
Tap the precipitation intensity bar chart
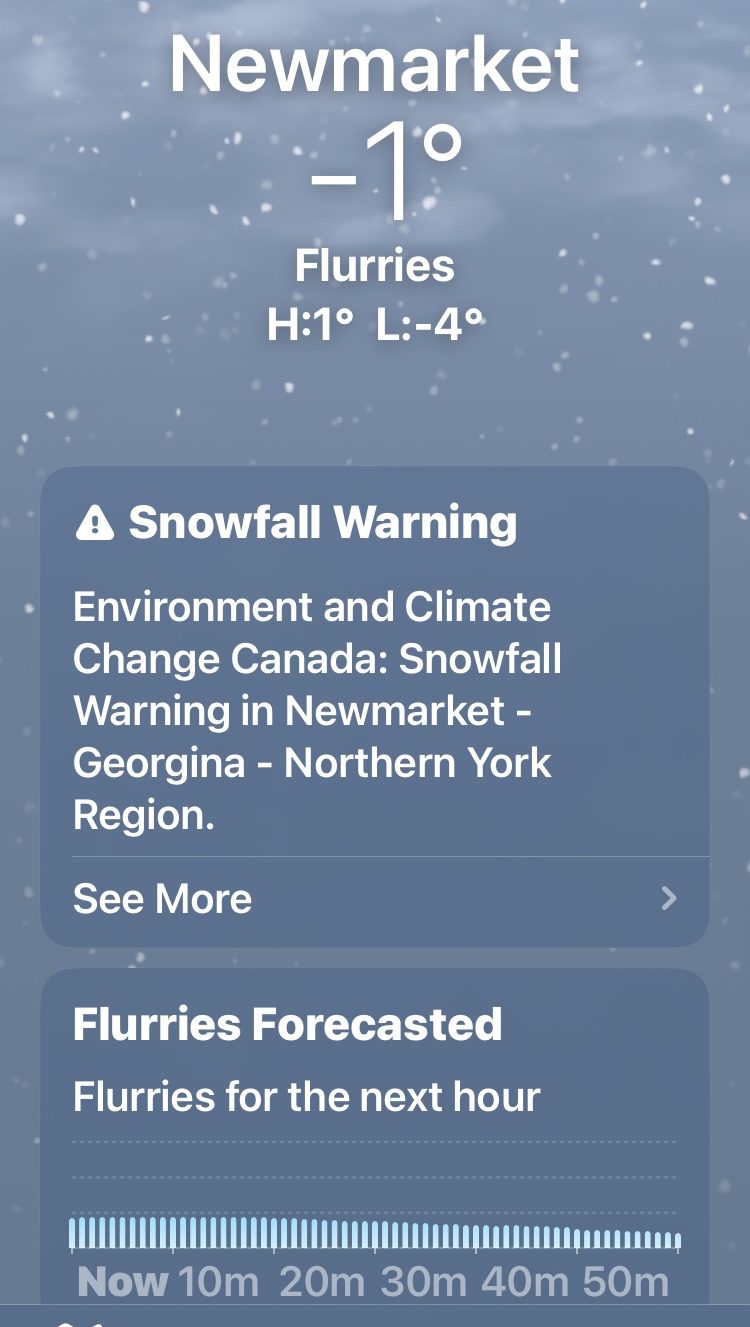pos(374,1232)
